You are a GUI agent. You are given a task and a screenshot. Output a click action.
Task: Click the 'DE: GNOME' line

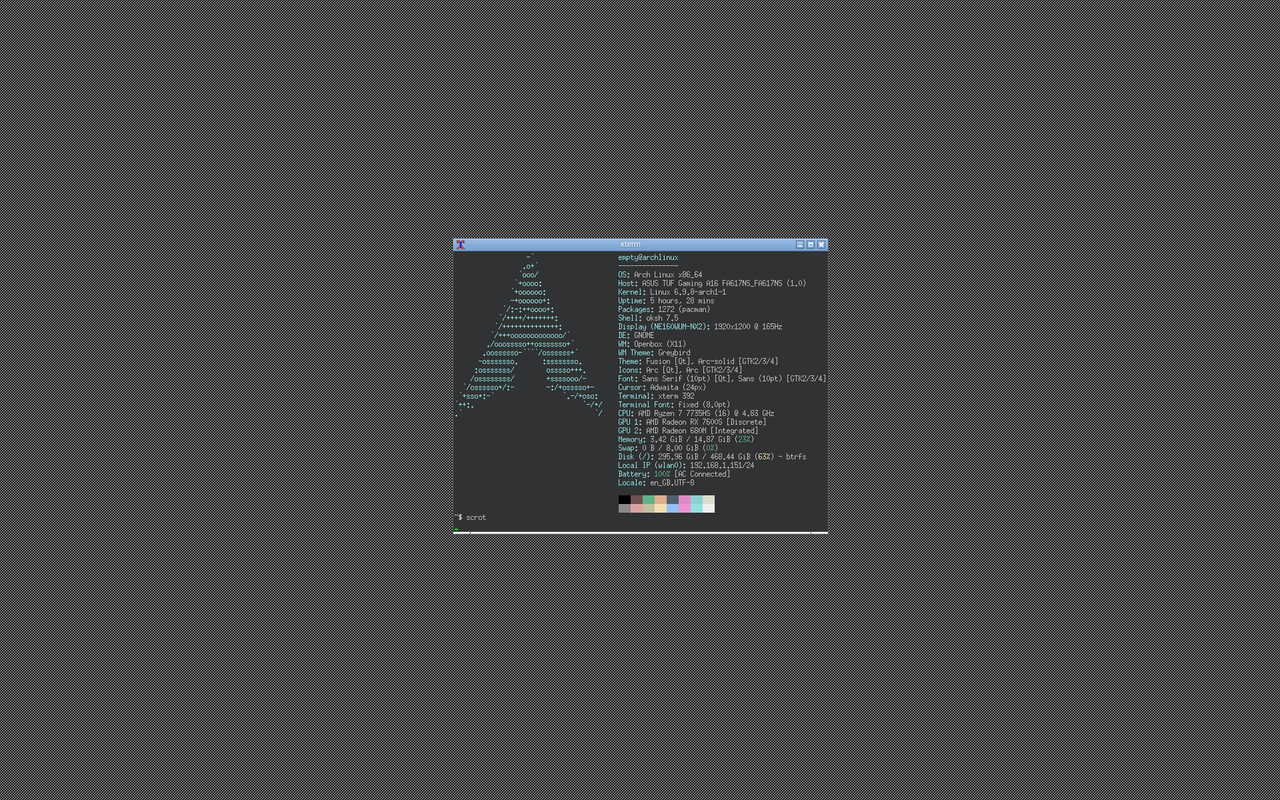[x=636, y=335]
